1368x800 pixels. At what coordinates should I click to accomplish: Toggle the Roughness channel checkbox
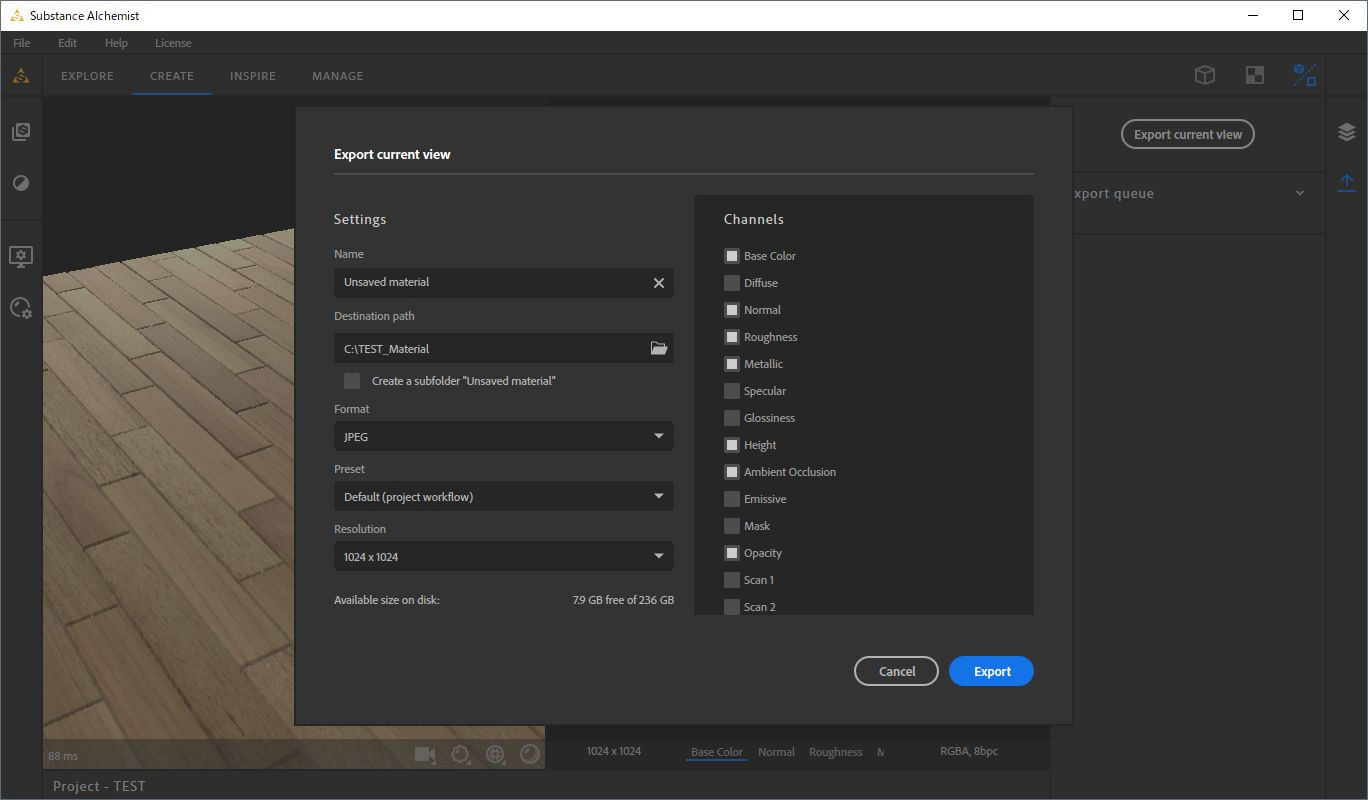click(732, 337)
